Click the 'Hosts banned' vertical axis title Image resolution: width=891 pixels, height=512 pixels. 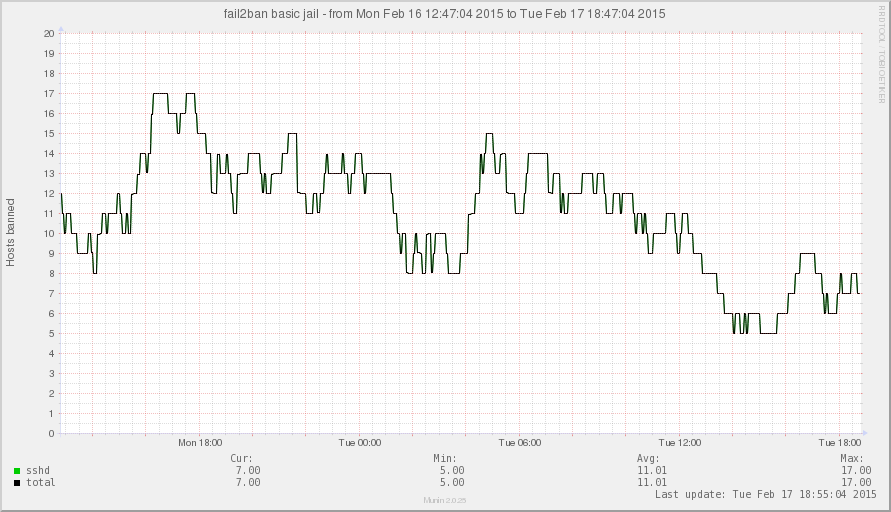[11, 232]
